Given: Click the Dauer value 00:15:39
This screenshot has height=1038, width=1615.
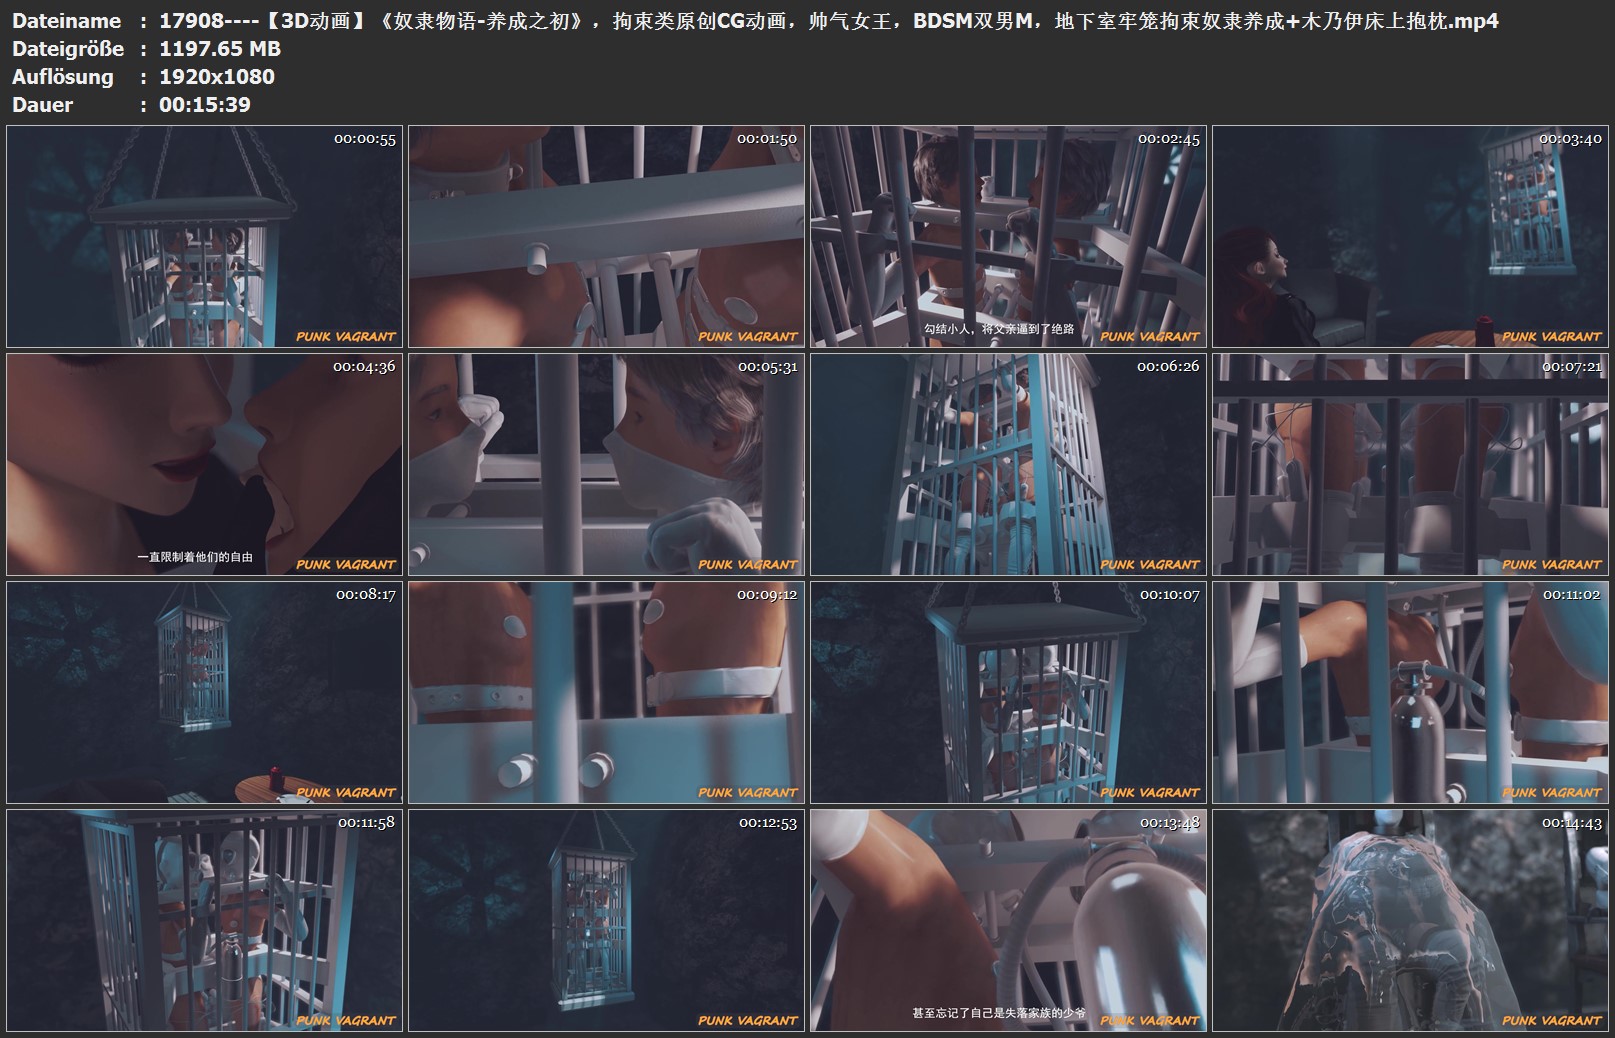Looking at the screenshot, I should coord(205,105).
